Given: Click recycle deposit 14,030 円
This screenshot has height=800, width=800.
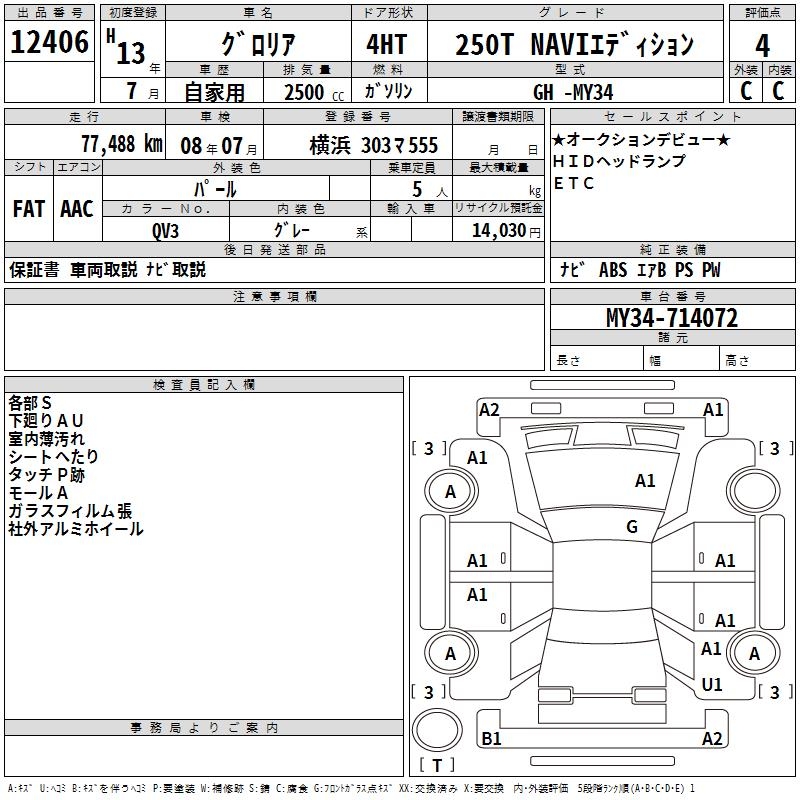Looking at the screenshot, I should point(506,230).
